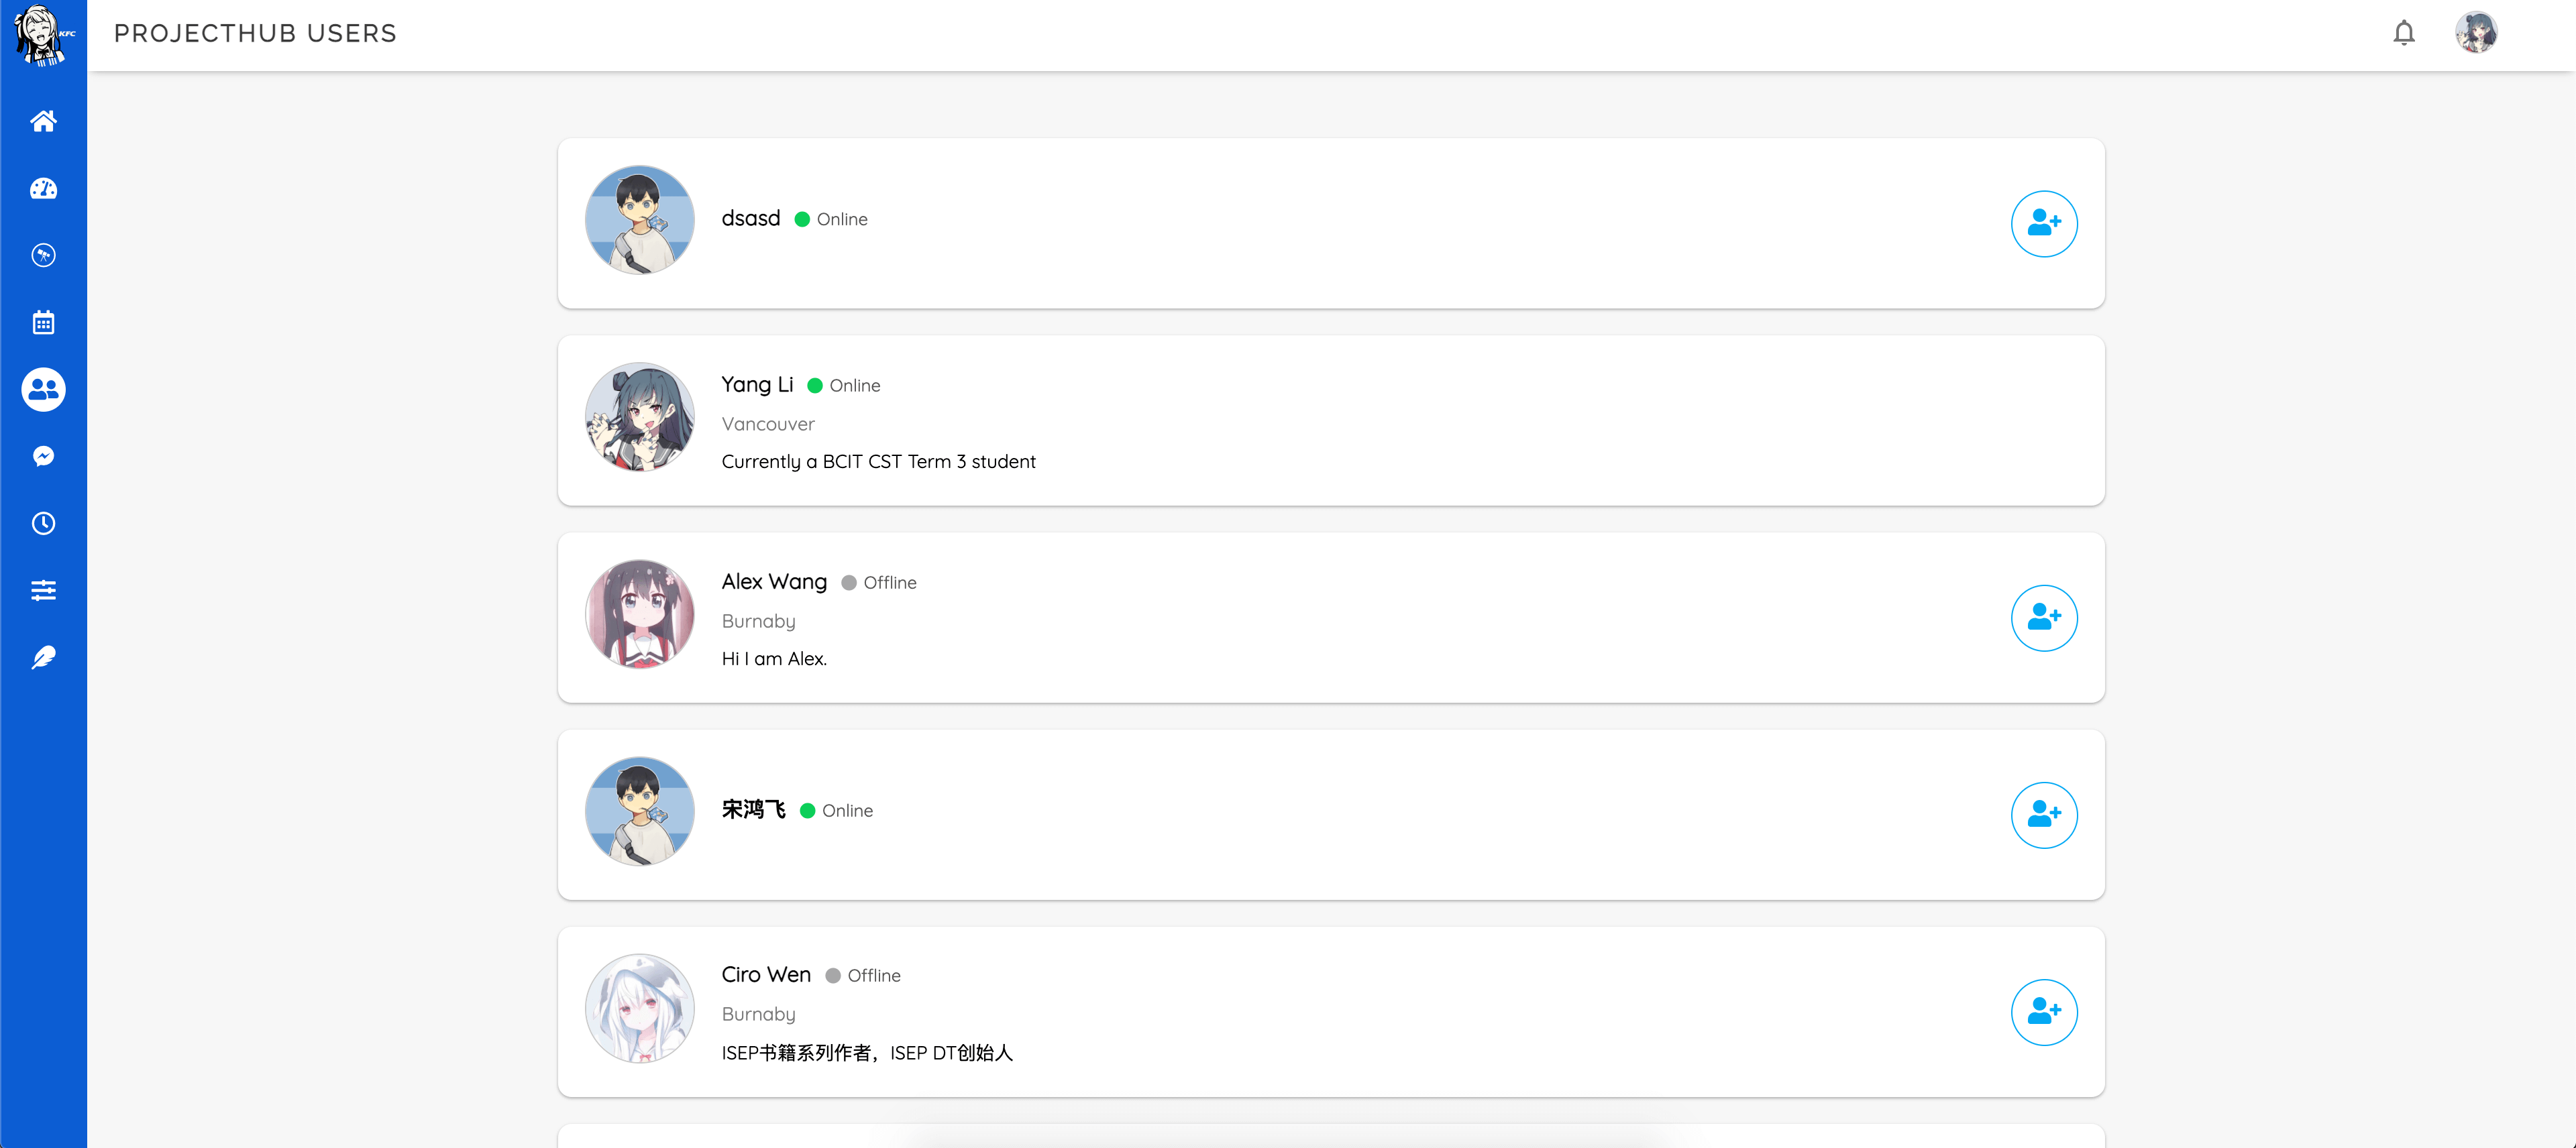Open the messenger chat icon
The width and height of the screenshot is (2576, 1148).
(43, 456)
